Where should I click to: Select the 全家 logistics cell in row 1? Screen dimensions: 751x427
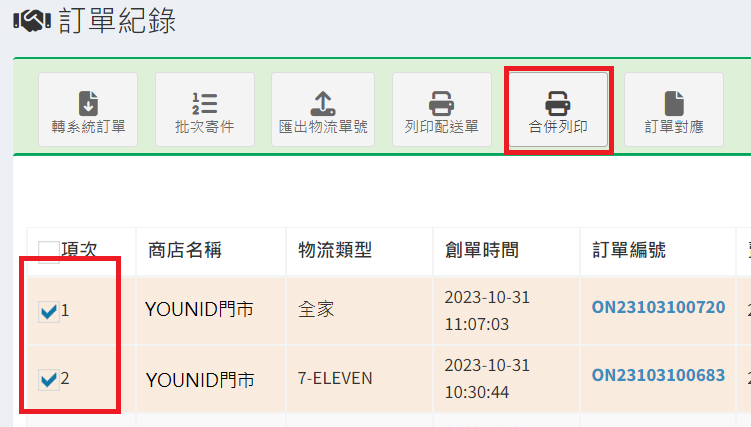[317, 310]
